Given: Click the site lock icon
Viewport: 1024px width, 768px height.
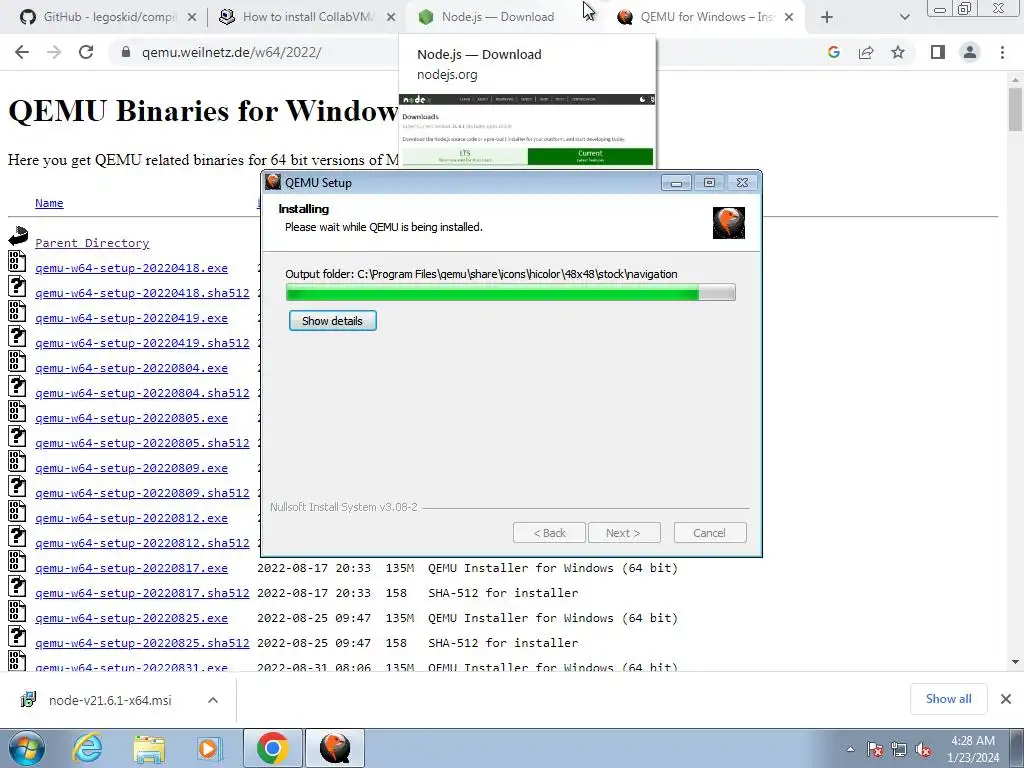Looking at the screenshot, I should [126, 52].
